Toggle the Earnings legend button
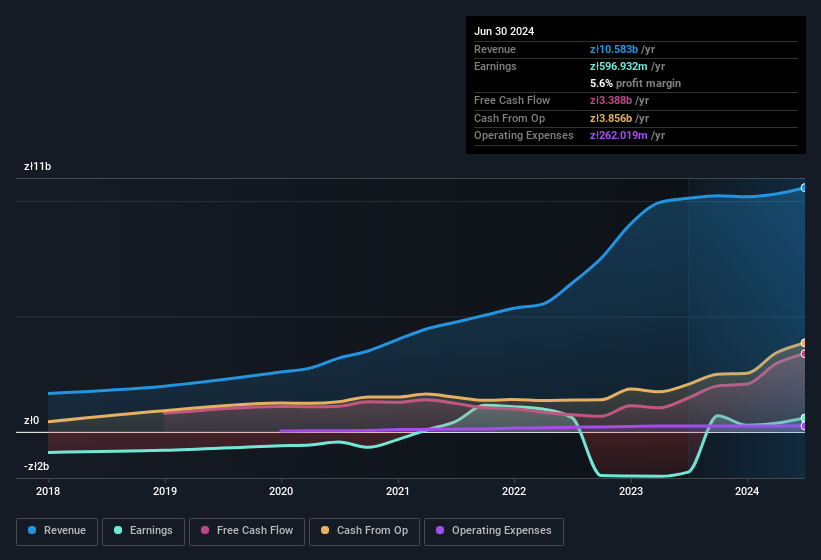 [143, 531]
